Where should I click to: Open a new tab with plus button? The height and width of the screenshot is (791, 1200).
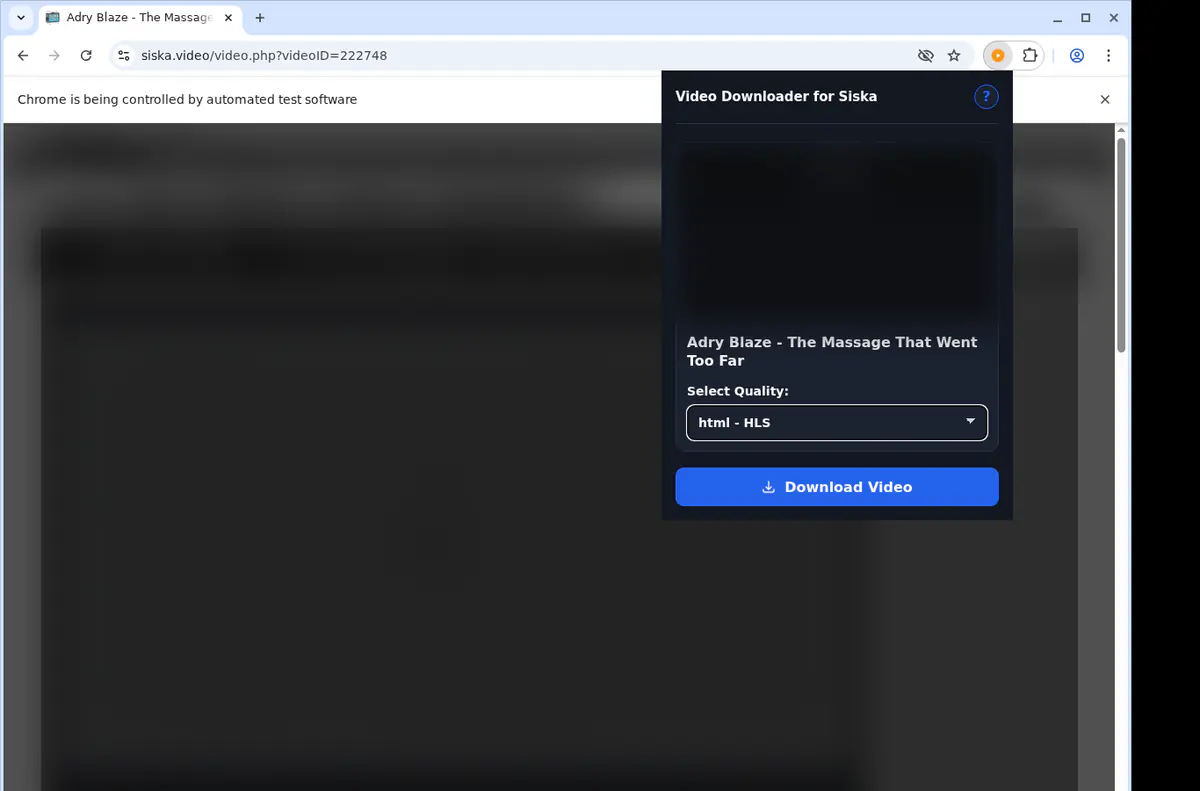260,18
